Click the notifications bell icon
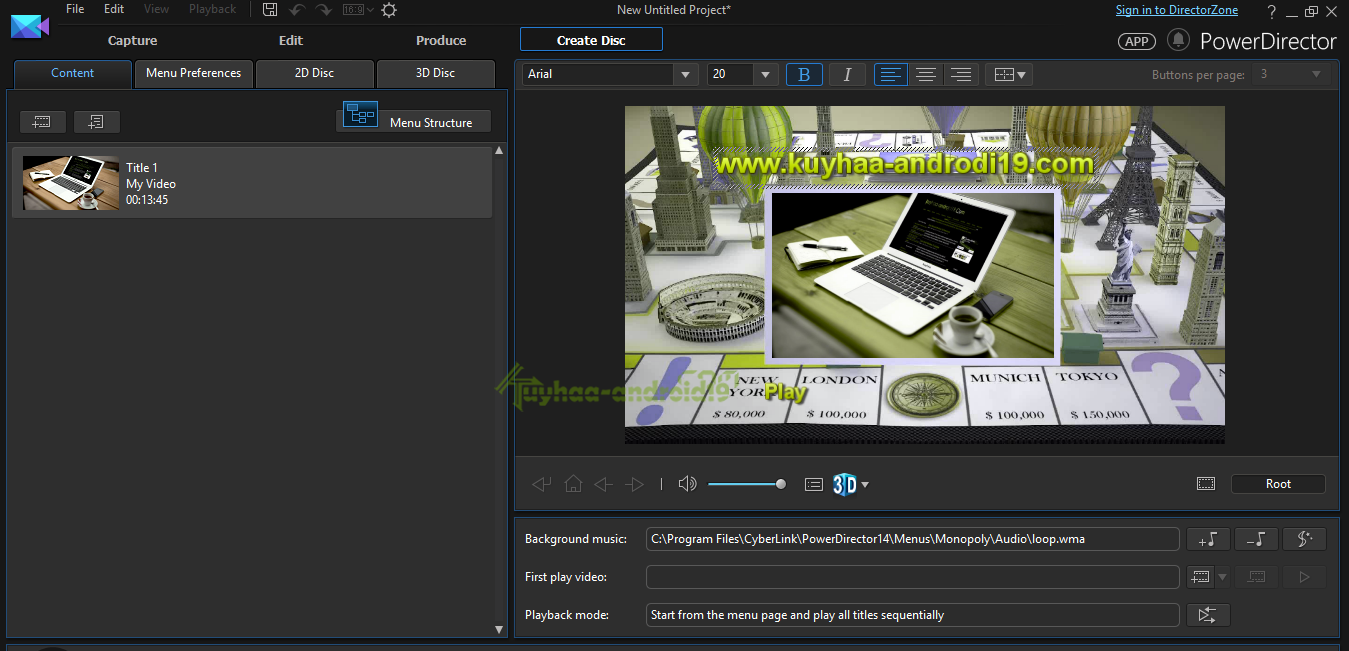The width and height of the screenshot is (1349, 651). click(1178, 40)
